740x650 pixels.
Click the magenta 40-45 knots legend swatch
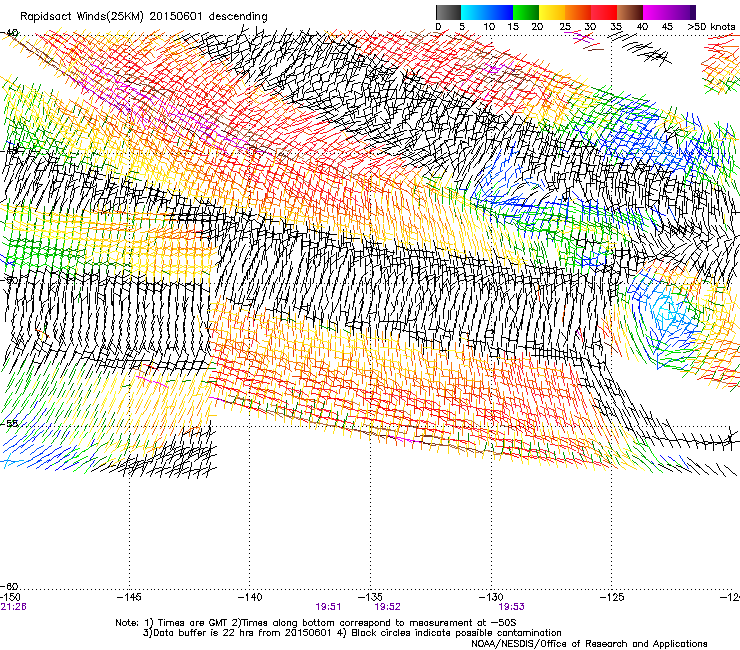pyautogui.click(x=656, y=12)
